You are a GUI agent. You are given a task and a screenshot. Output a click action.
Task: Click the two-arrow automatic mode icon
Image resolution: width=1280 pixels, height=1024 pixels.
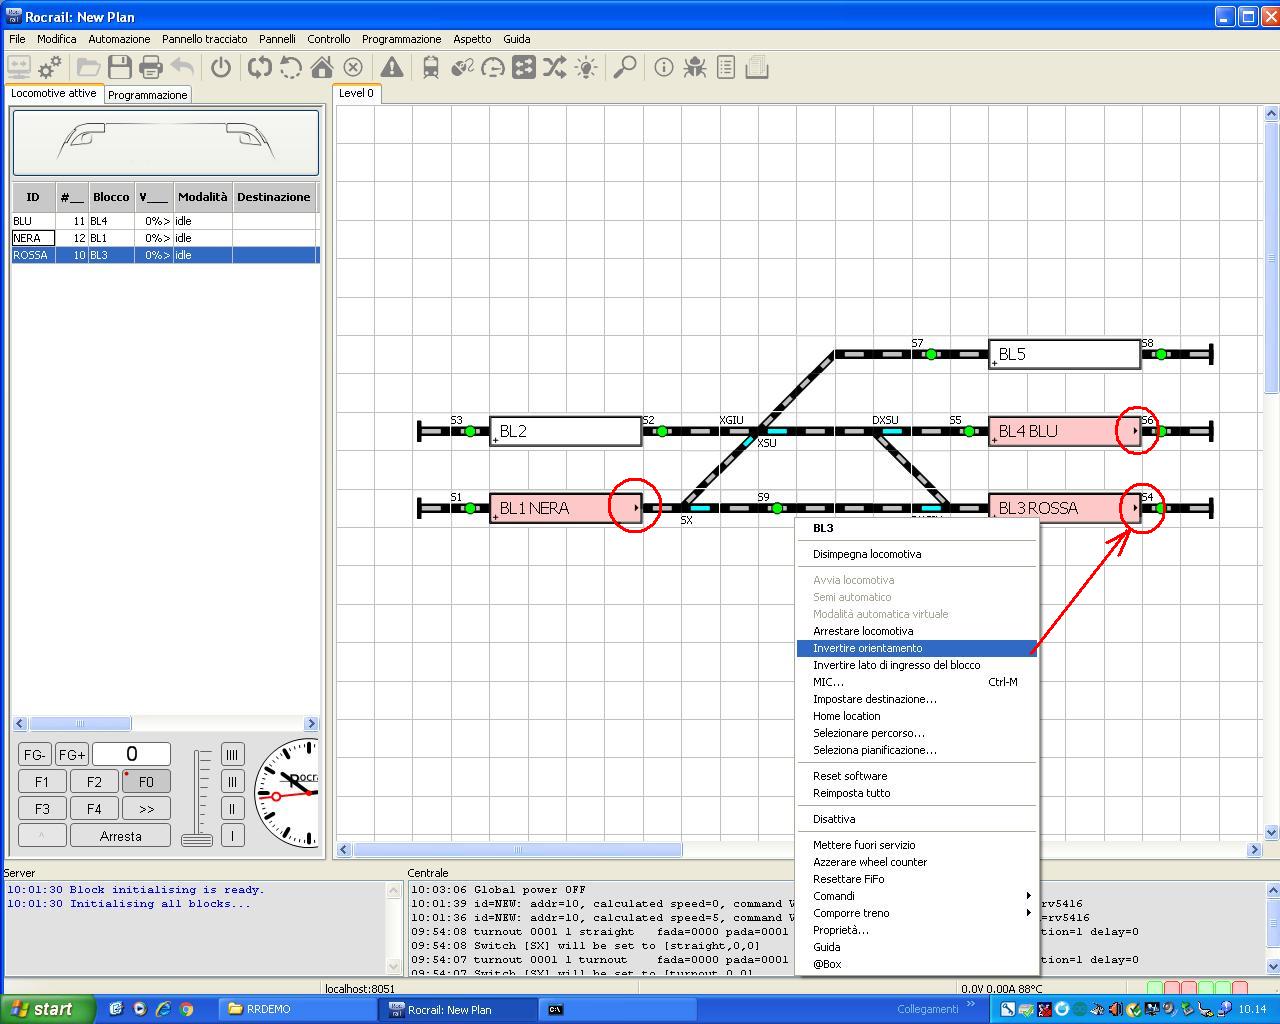(x=260, y=67)
